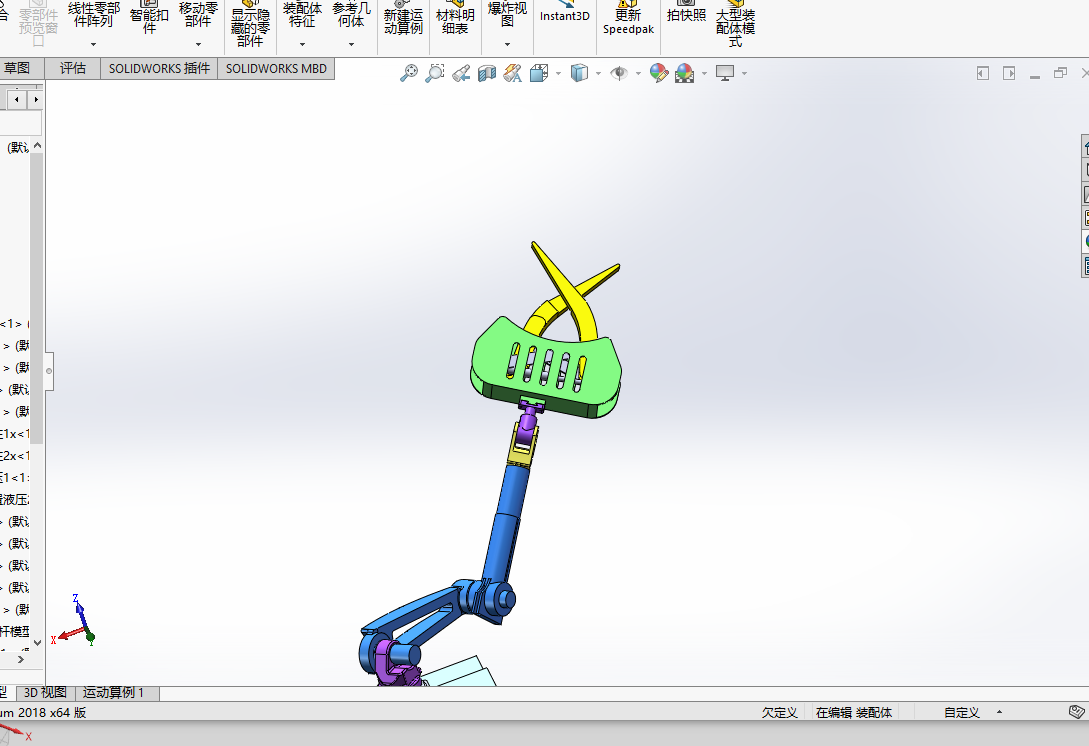The height and width of the screenshot is (746, 1089).
Task: Click 线性零部件阵列 command
Action: click(x=94, y=14)
